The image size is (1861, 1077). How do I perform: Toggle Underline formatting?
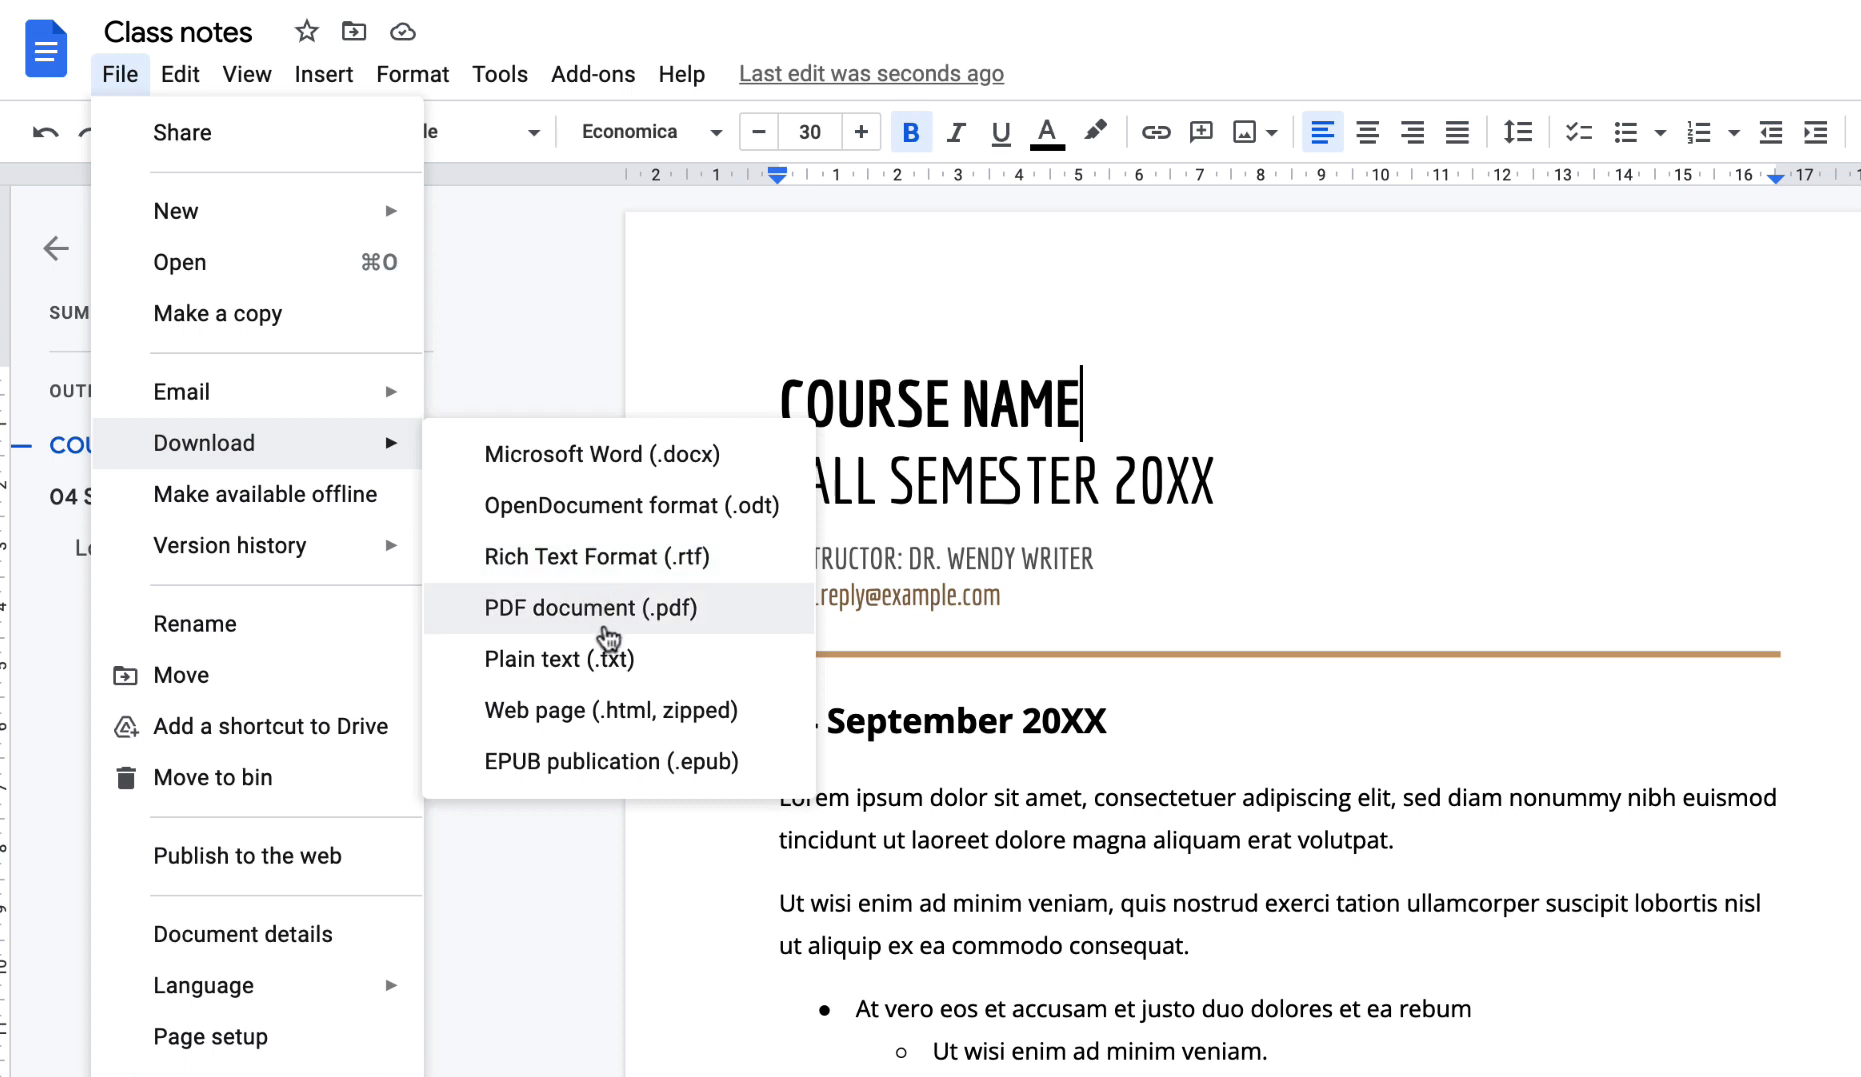point(1001,132)
